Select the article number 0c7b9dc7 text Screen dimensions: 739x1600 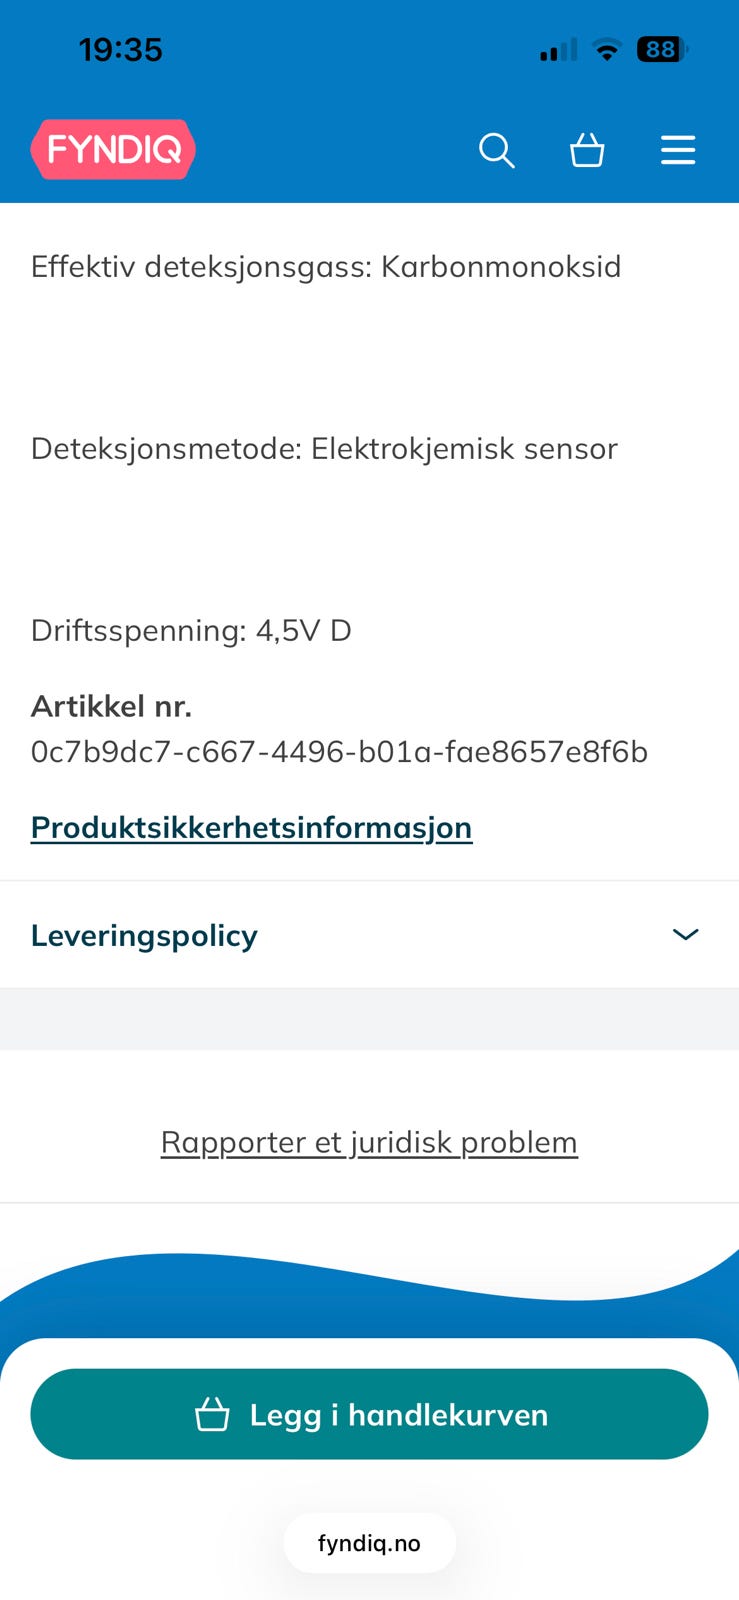339,751
